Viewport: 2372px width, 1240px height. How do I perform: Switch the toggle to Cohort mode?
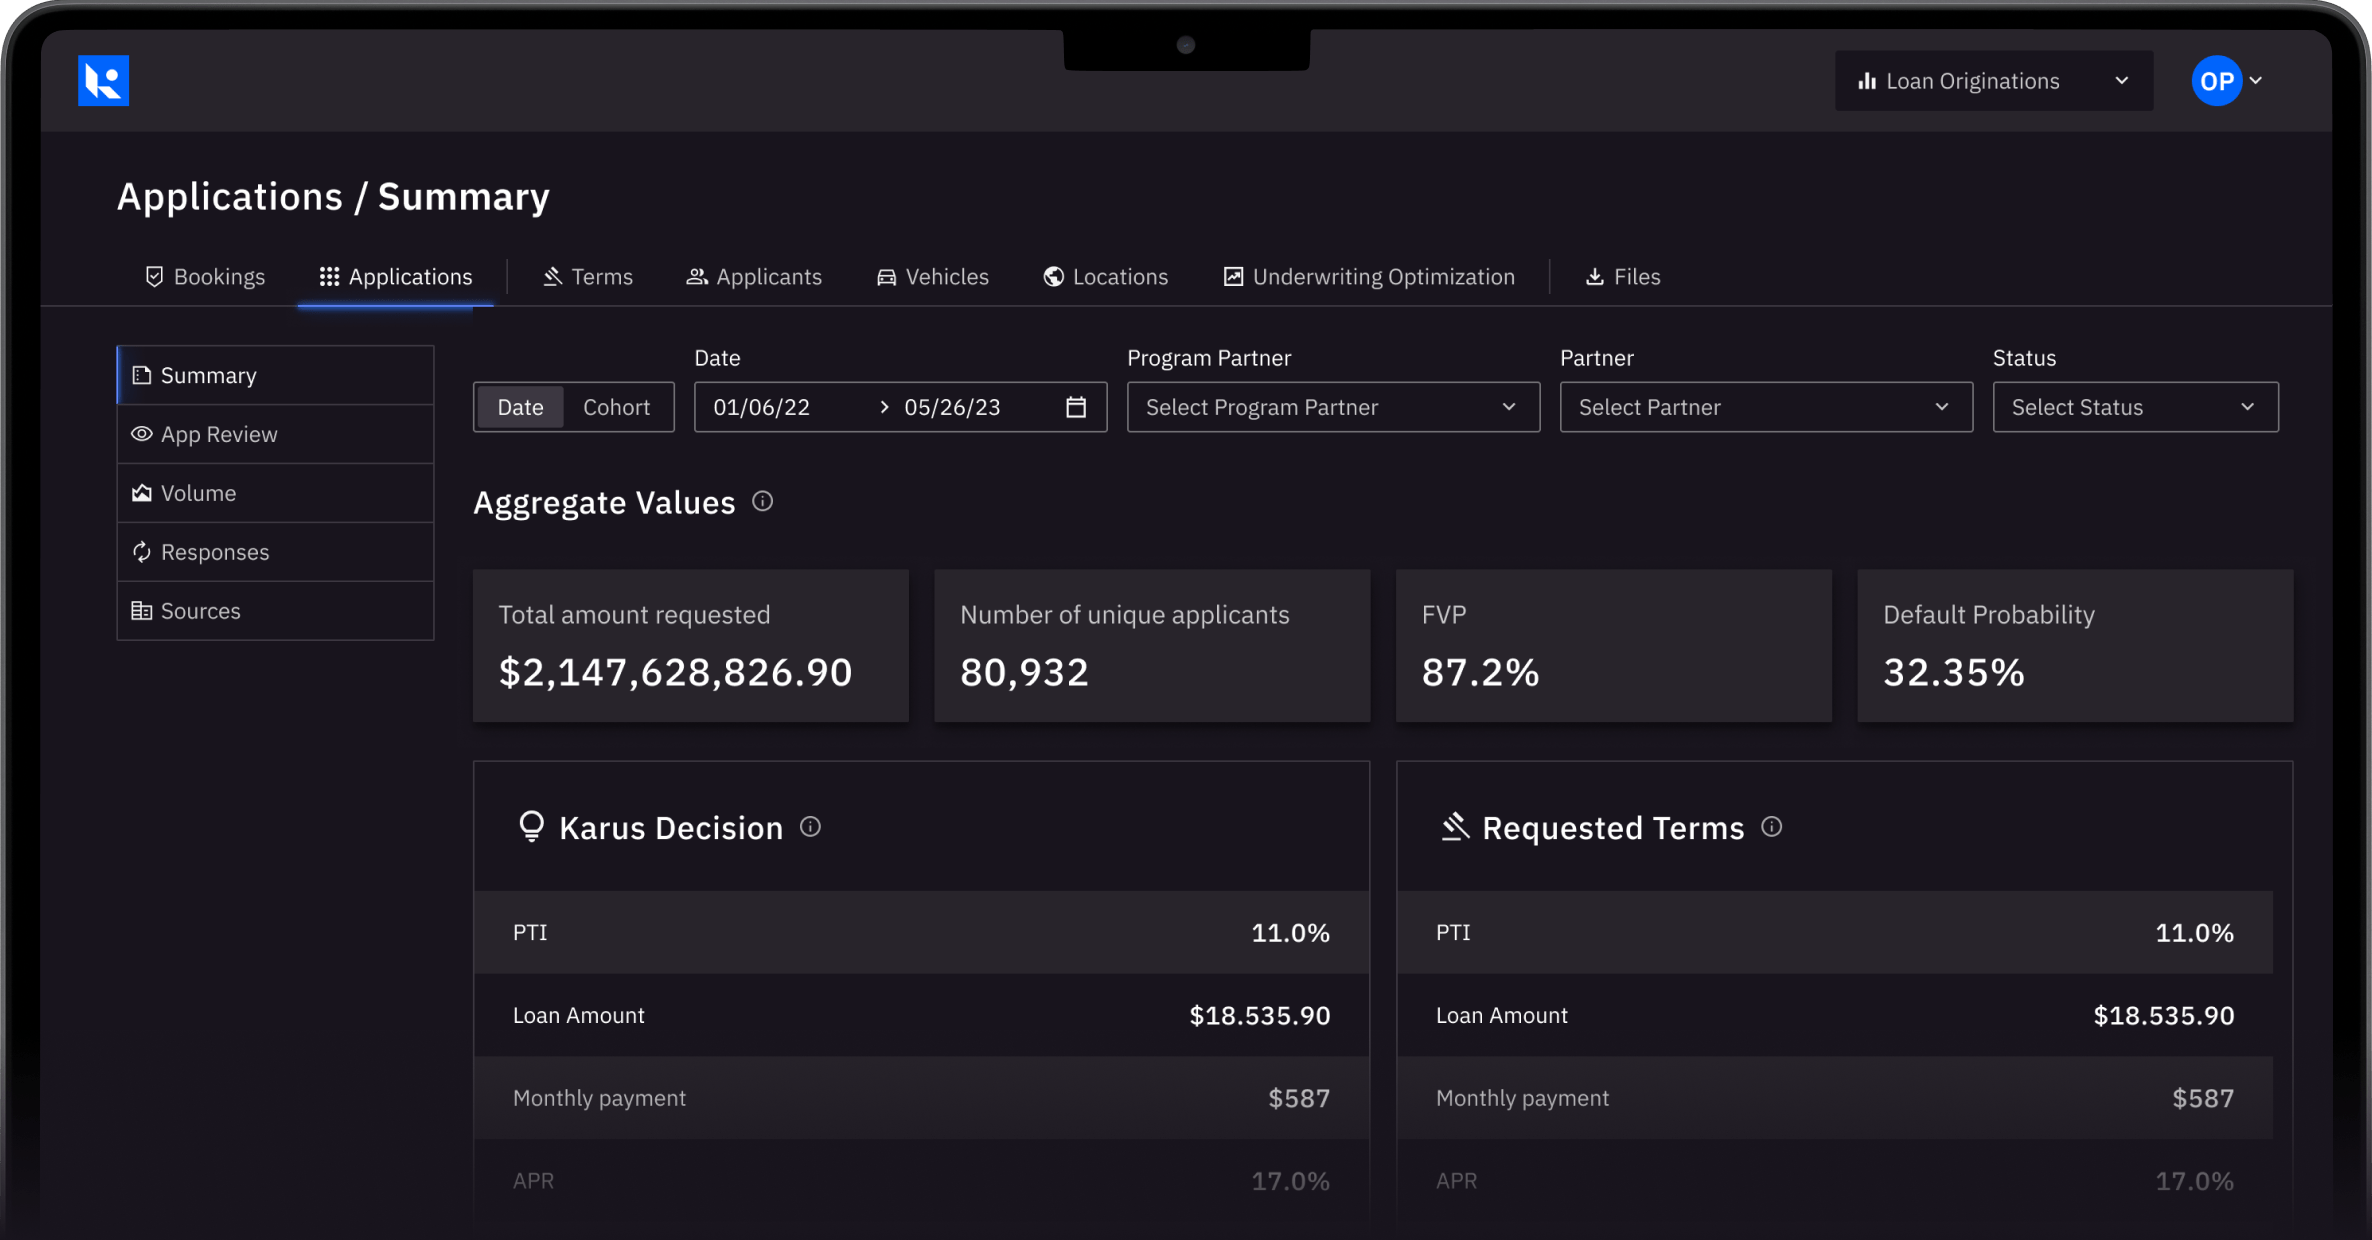point(616,407)
